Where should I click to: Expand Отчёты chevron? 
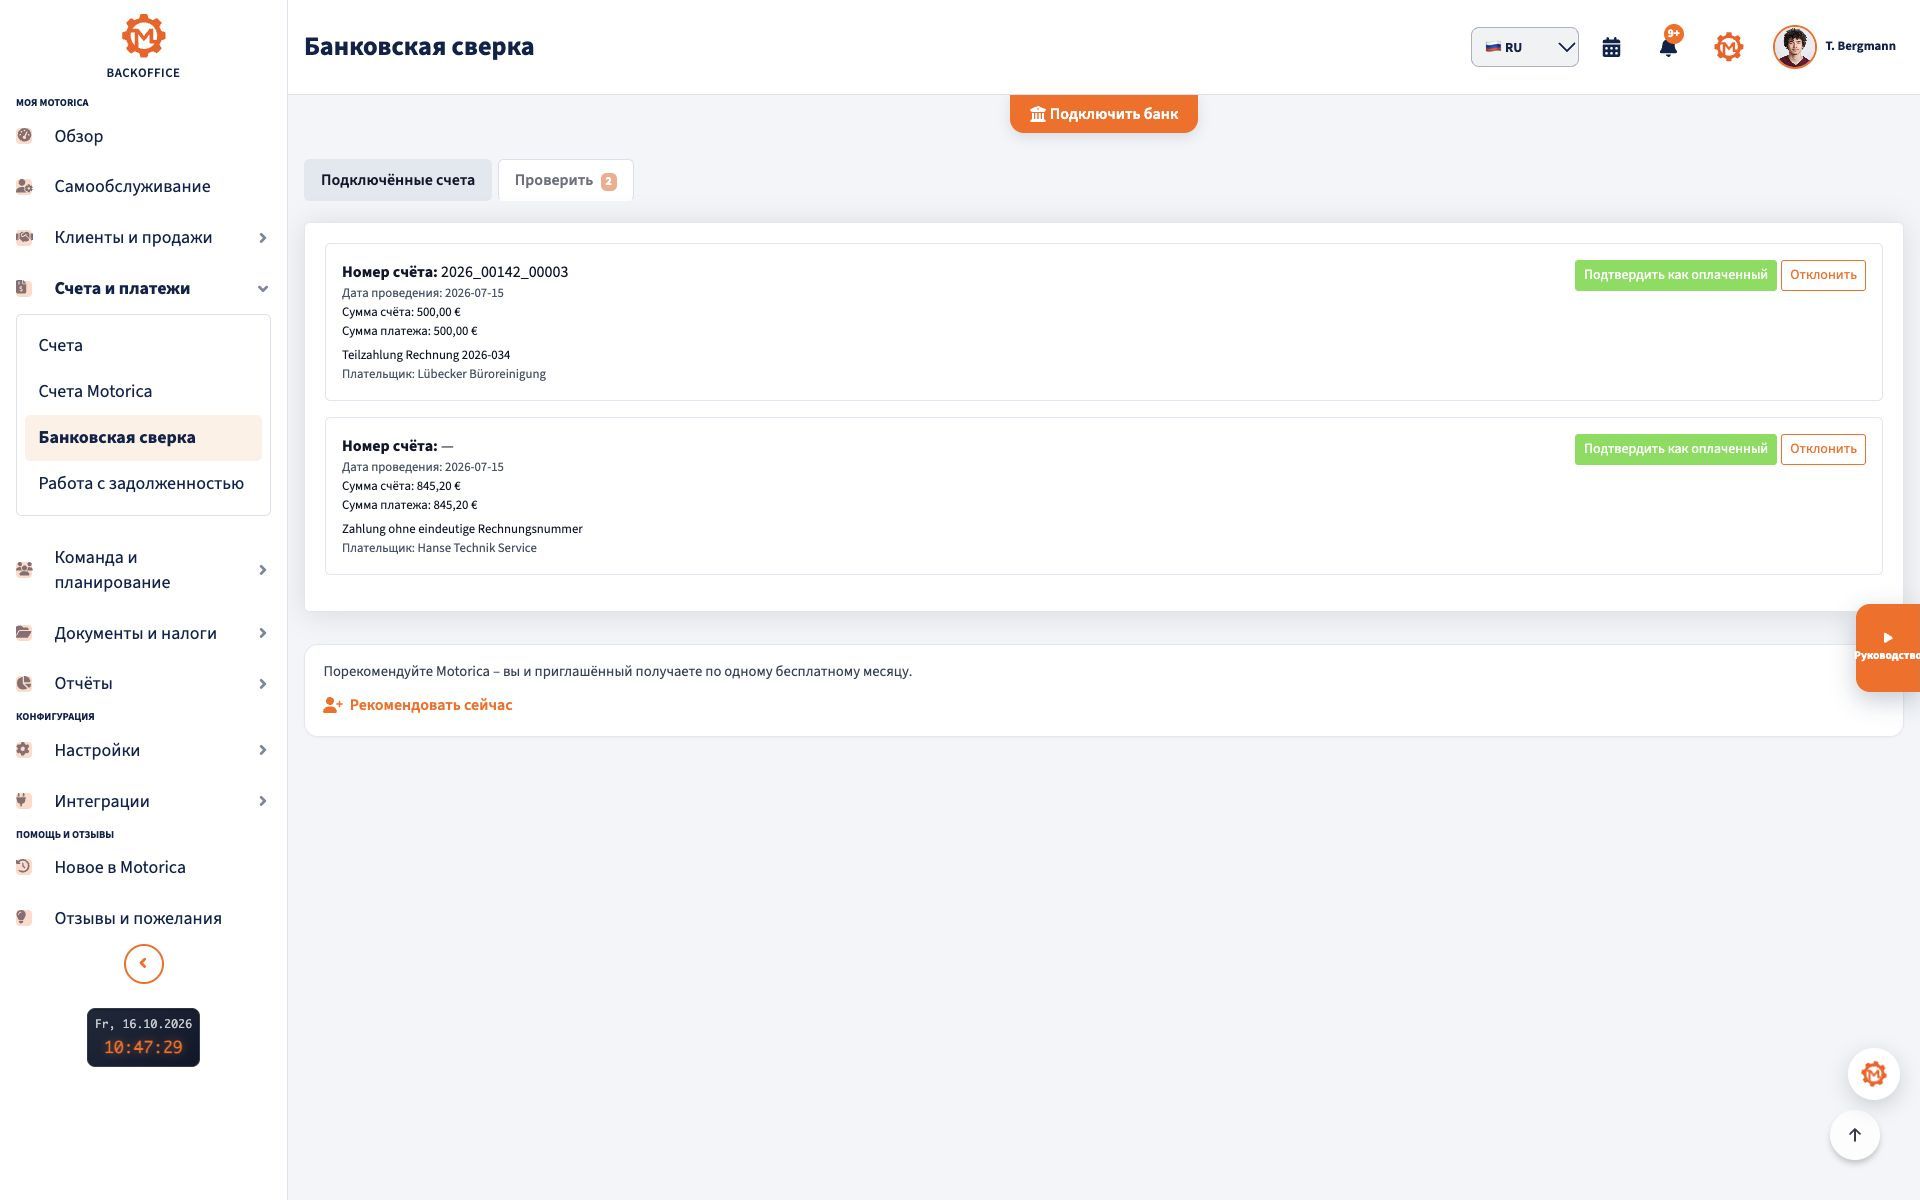coord(263,684)
